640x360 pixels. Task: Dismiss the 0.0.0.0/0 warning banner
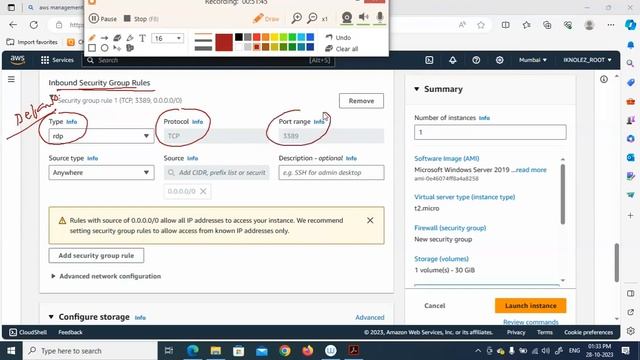[x=370, y=220]
